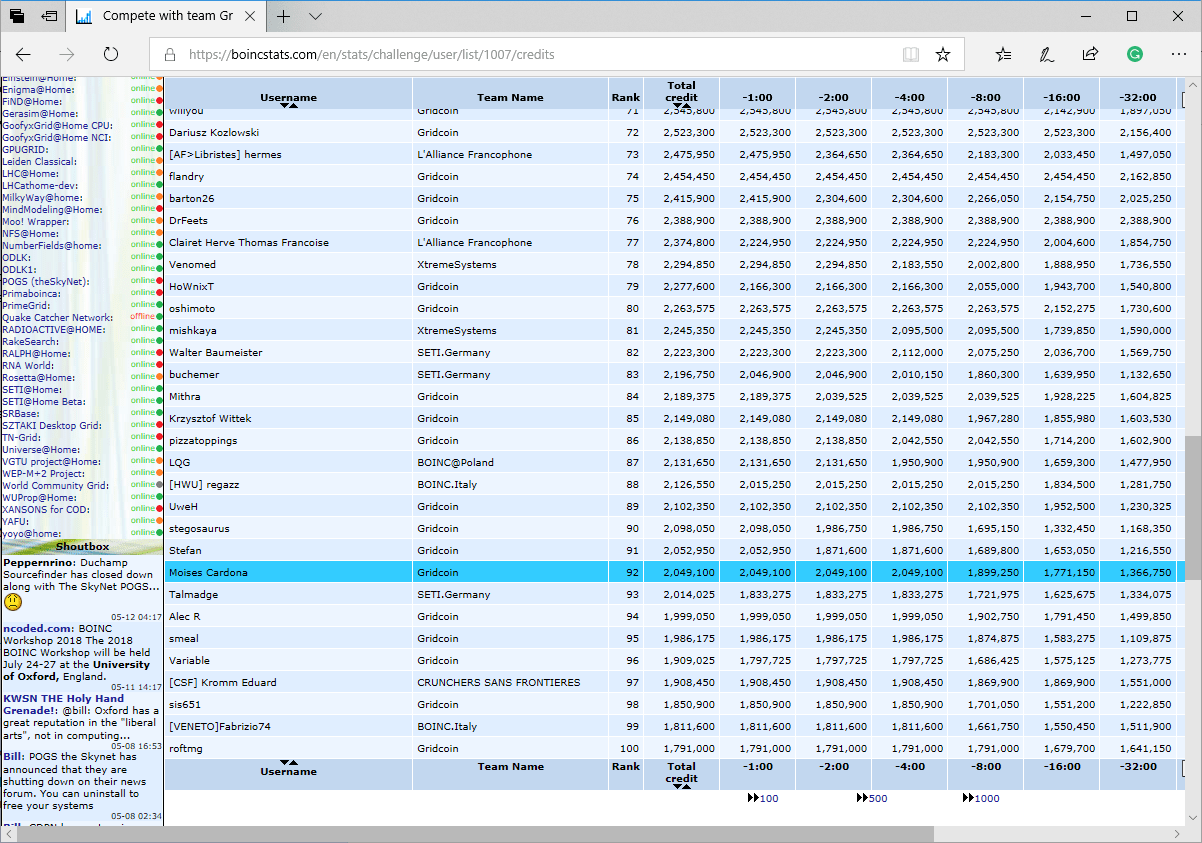Open reading view from address bar
This screenshot has width=1202, height=843.
point(910,55)
